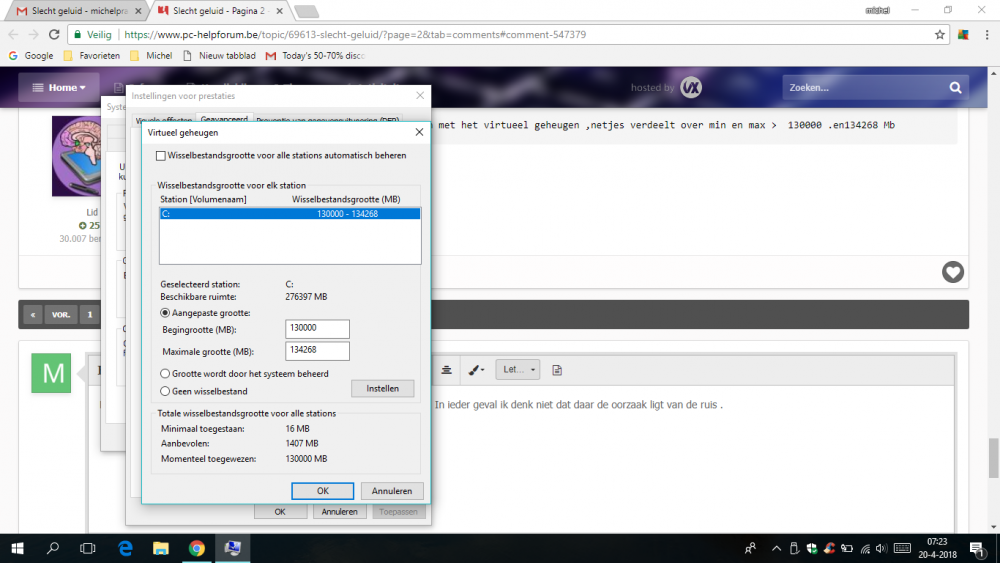Screen dimensions: 1000x563
Task: Click the brain avatar thumbnail
Action: point(76,156)
